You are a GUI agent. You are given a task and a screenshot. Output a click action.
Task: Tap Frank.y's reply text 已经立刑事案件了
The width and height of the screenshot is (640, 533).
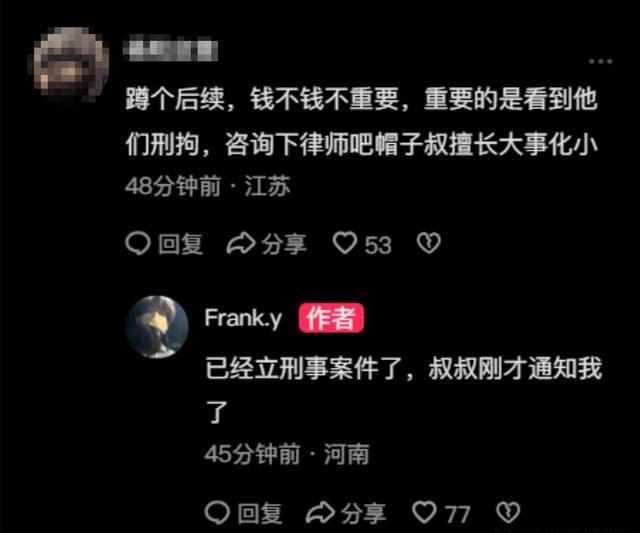(403, 390)
